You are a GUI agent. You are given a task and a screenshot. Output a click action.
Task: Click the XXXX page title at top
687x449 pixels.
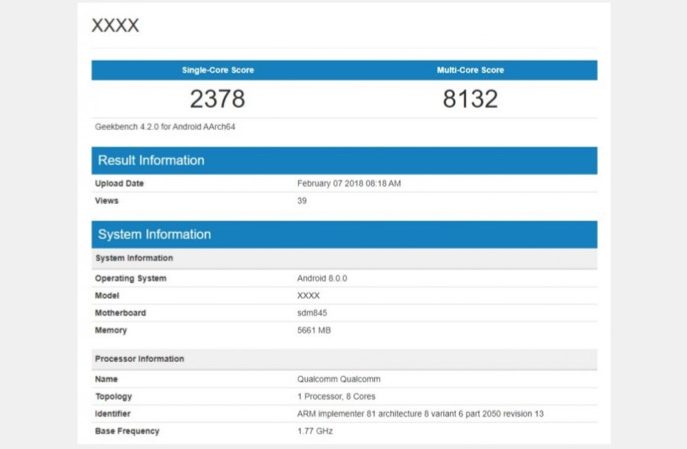(115, 26)
